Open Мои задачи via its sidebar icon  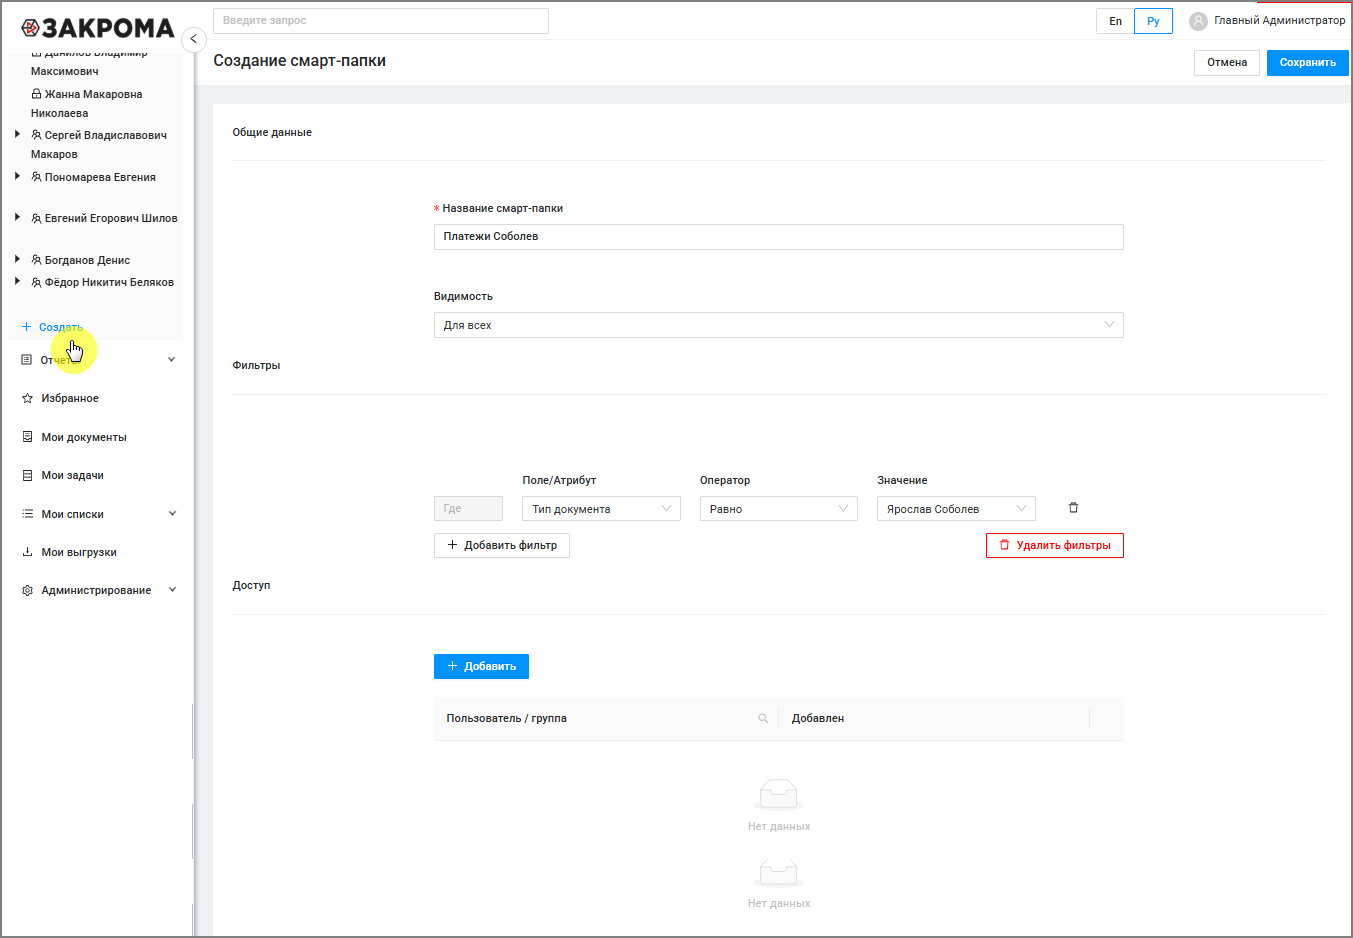[x=27, y=475]
